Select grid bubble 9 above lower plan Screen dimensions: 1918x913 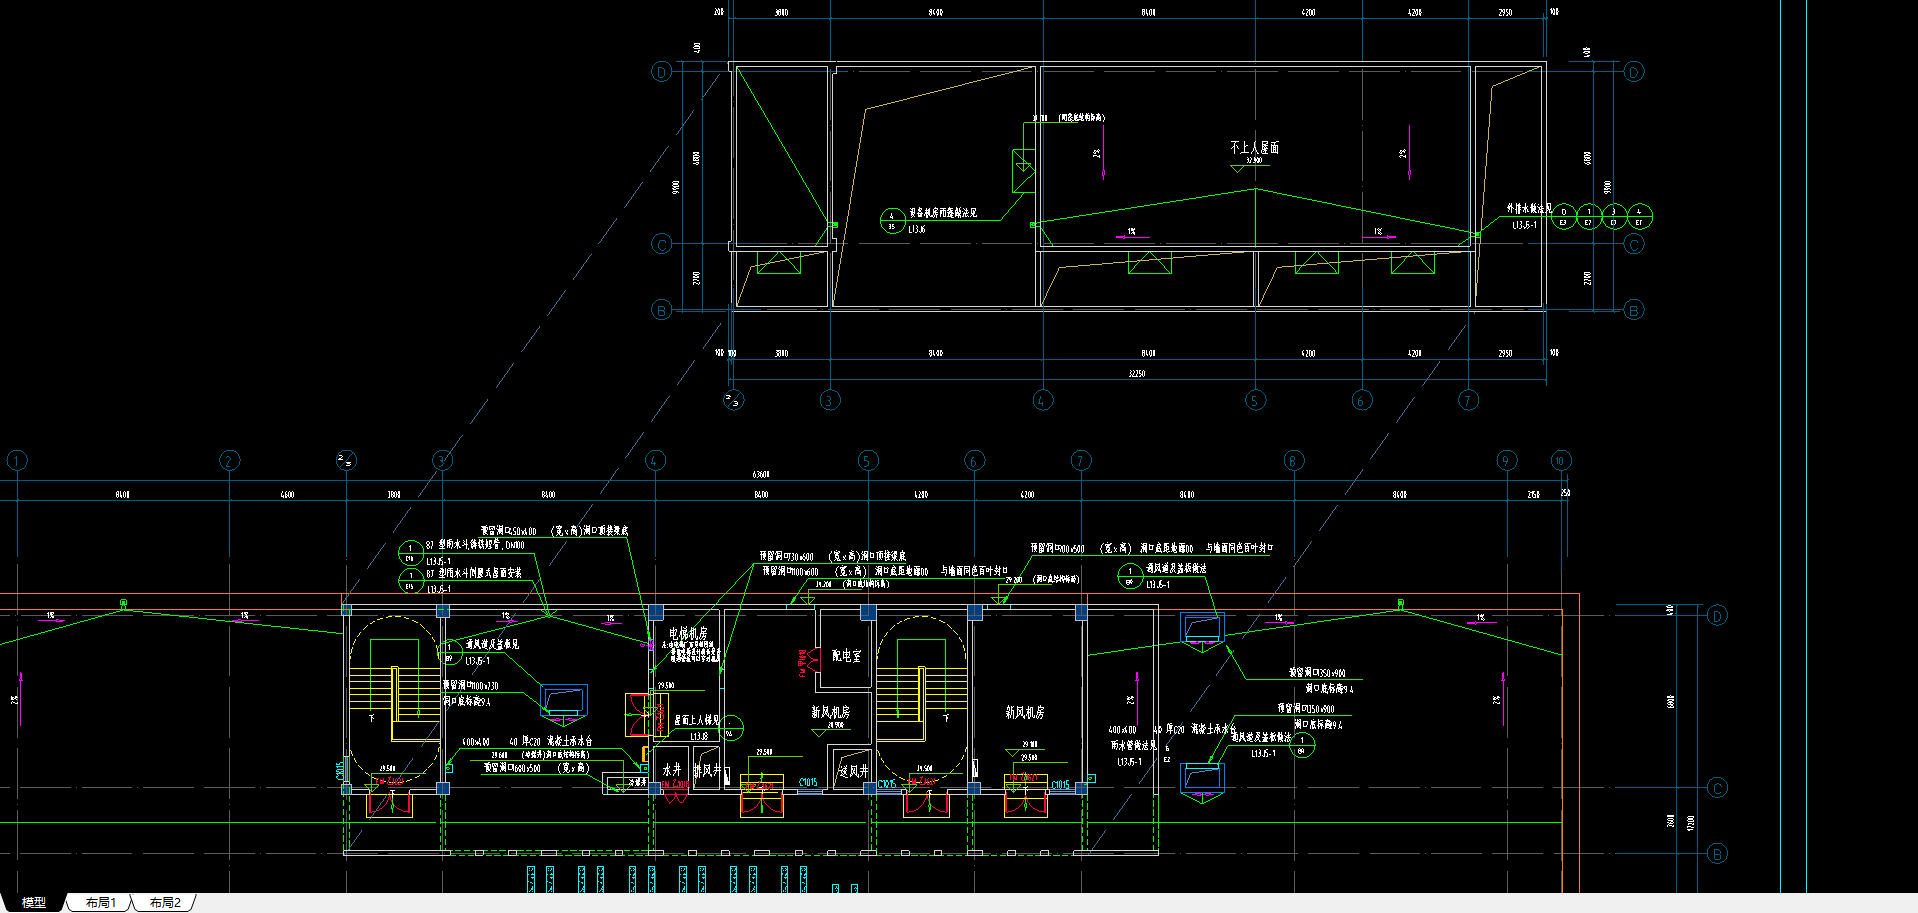[x=1507, y=460]
